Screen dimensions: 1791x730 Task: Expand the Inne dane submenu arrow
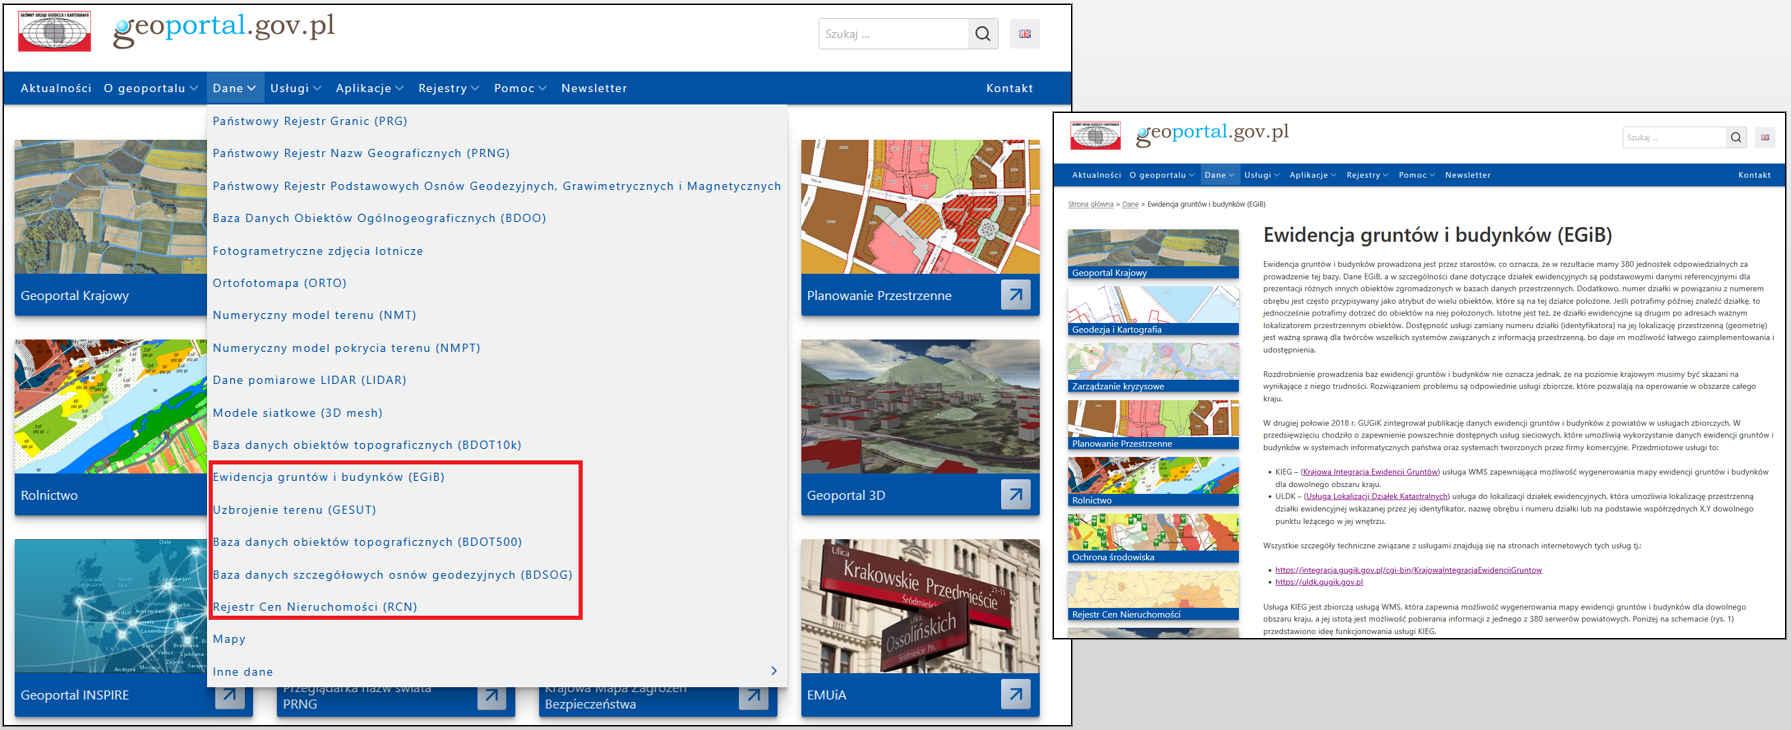tap(773, 671)
